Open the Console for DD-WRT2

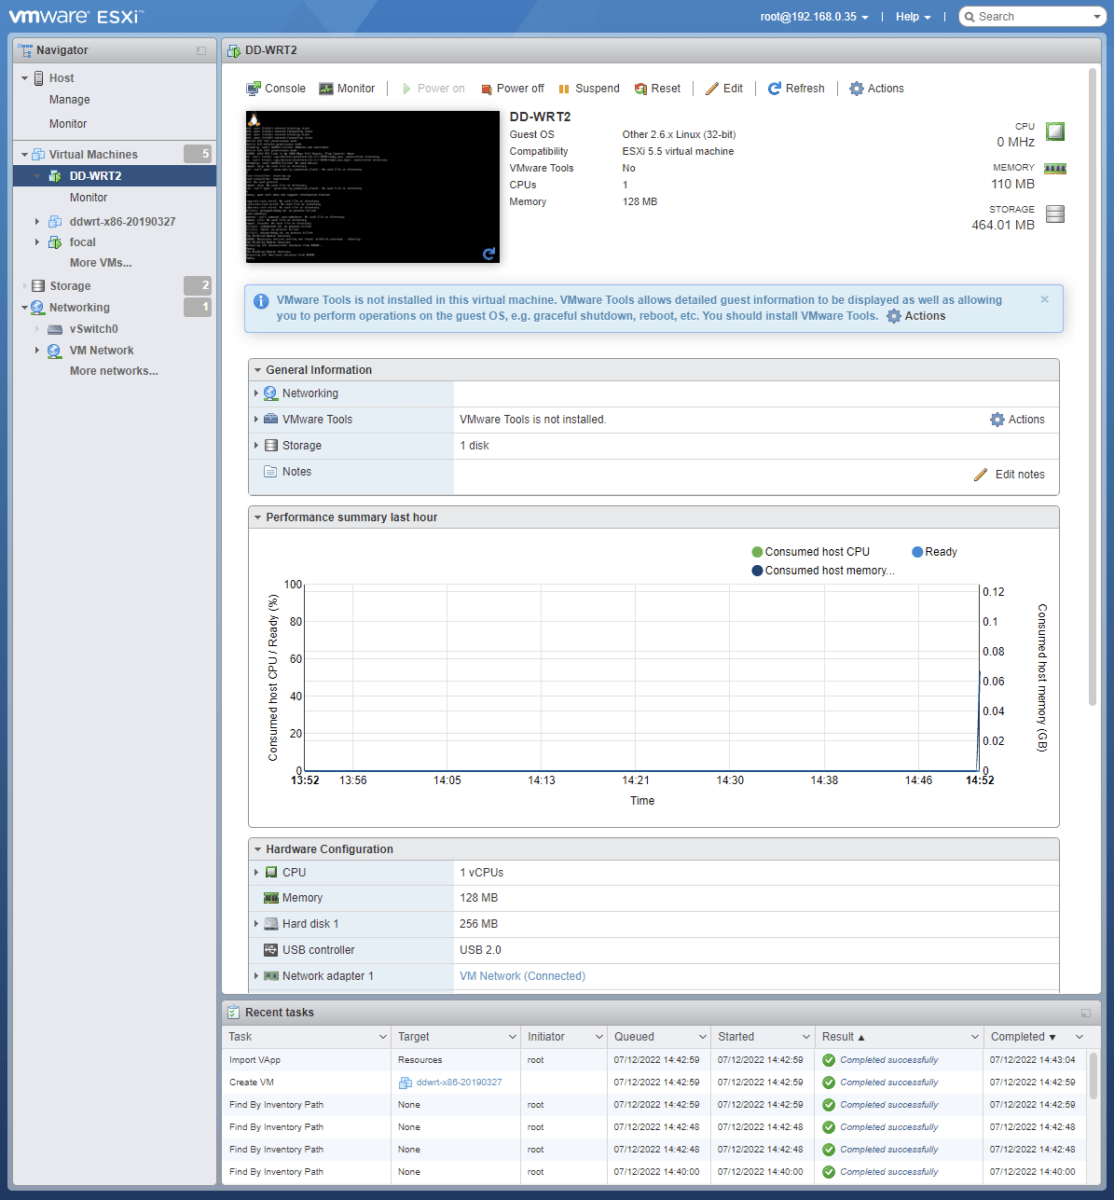(276, 88)
